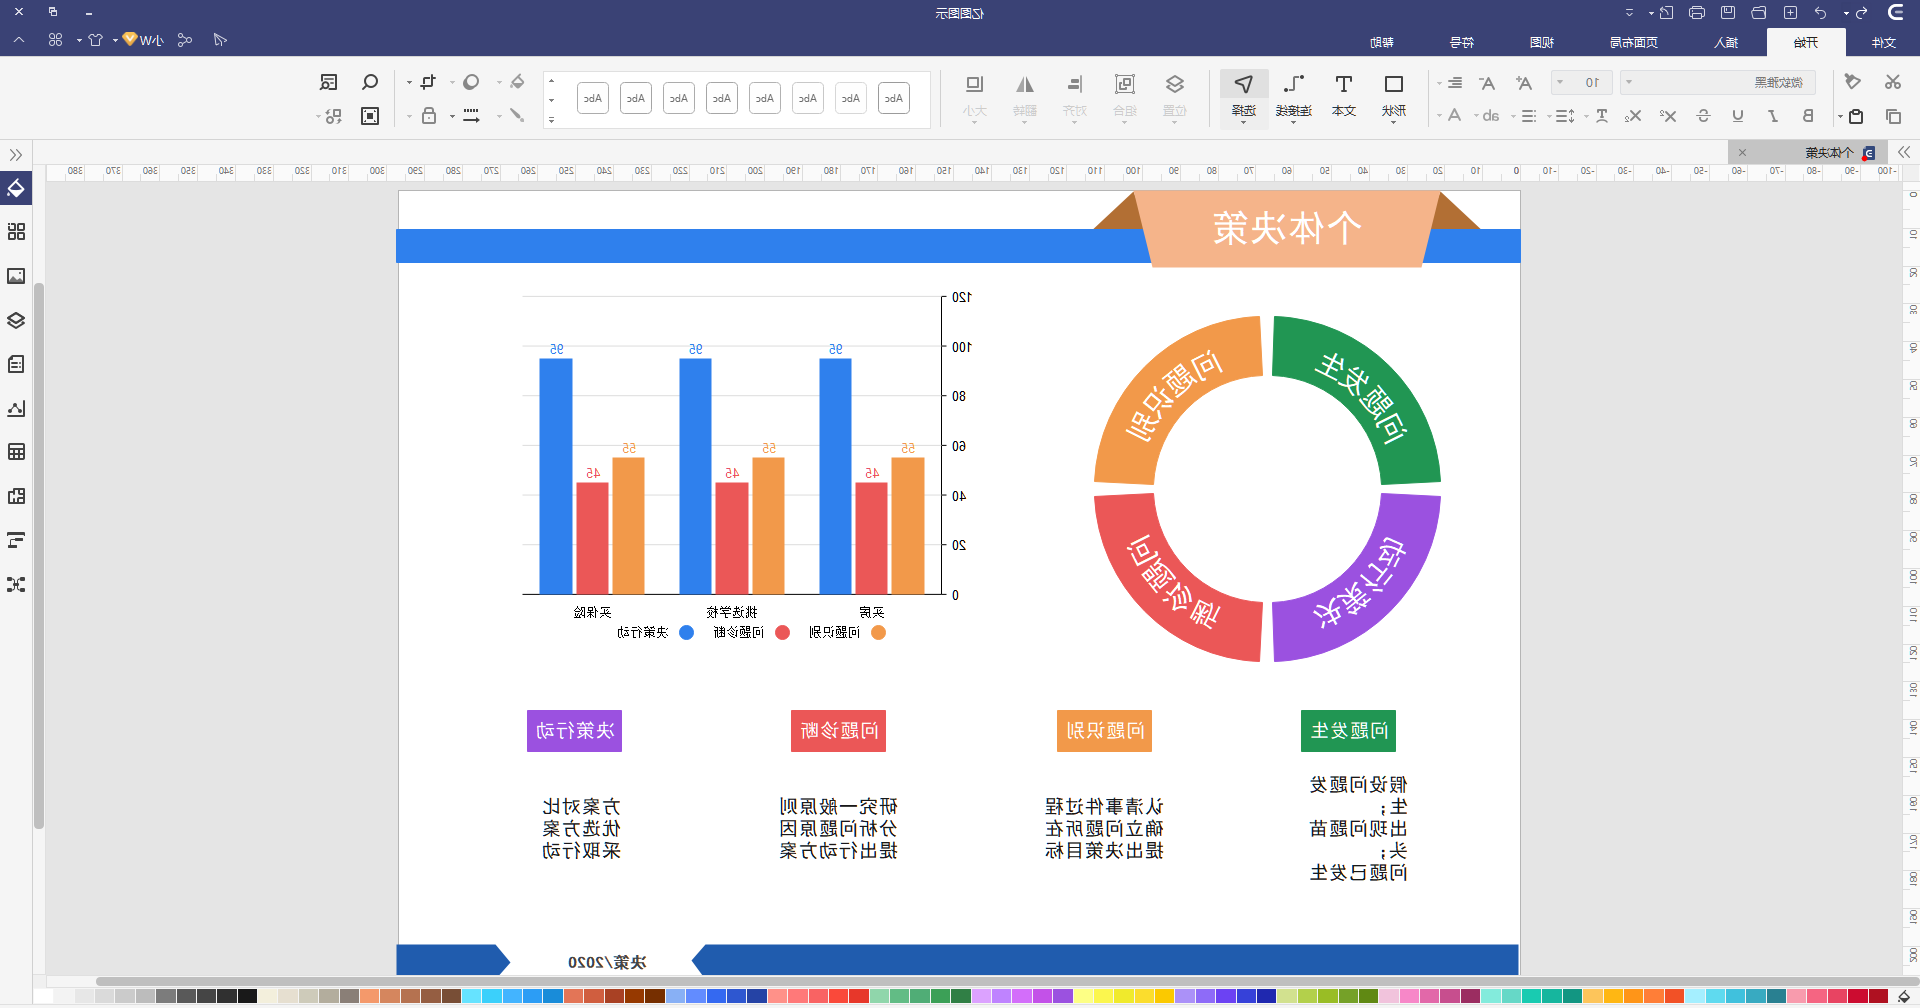Switch to the 插入 Insert tab

pos(1726,42)
